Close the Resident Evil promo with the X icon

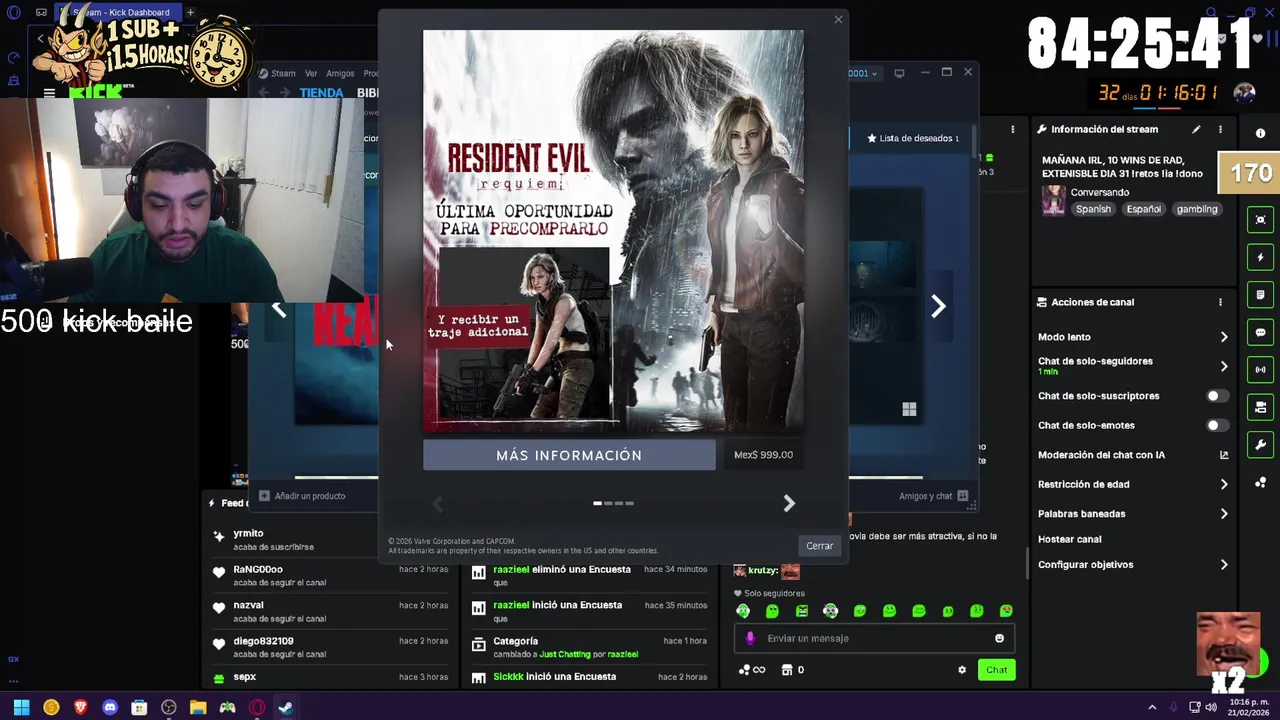pos(838,19)
